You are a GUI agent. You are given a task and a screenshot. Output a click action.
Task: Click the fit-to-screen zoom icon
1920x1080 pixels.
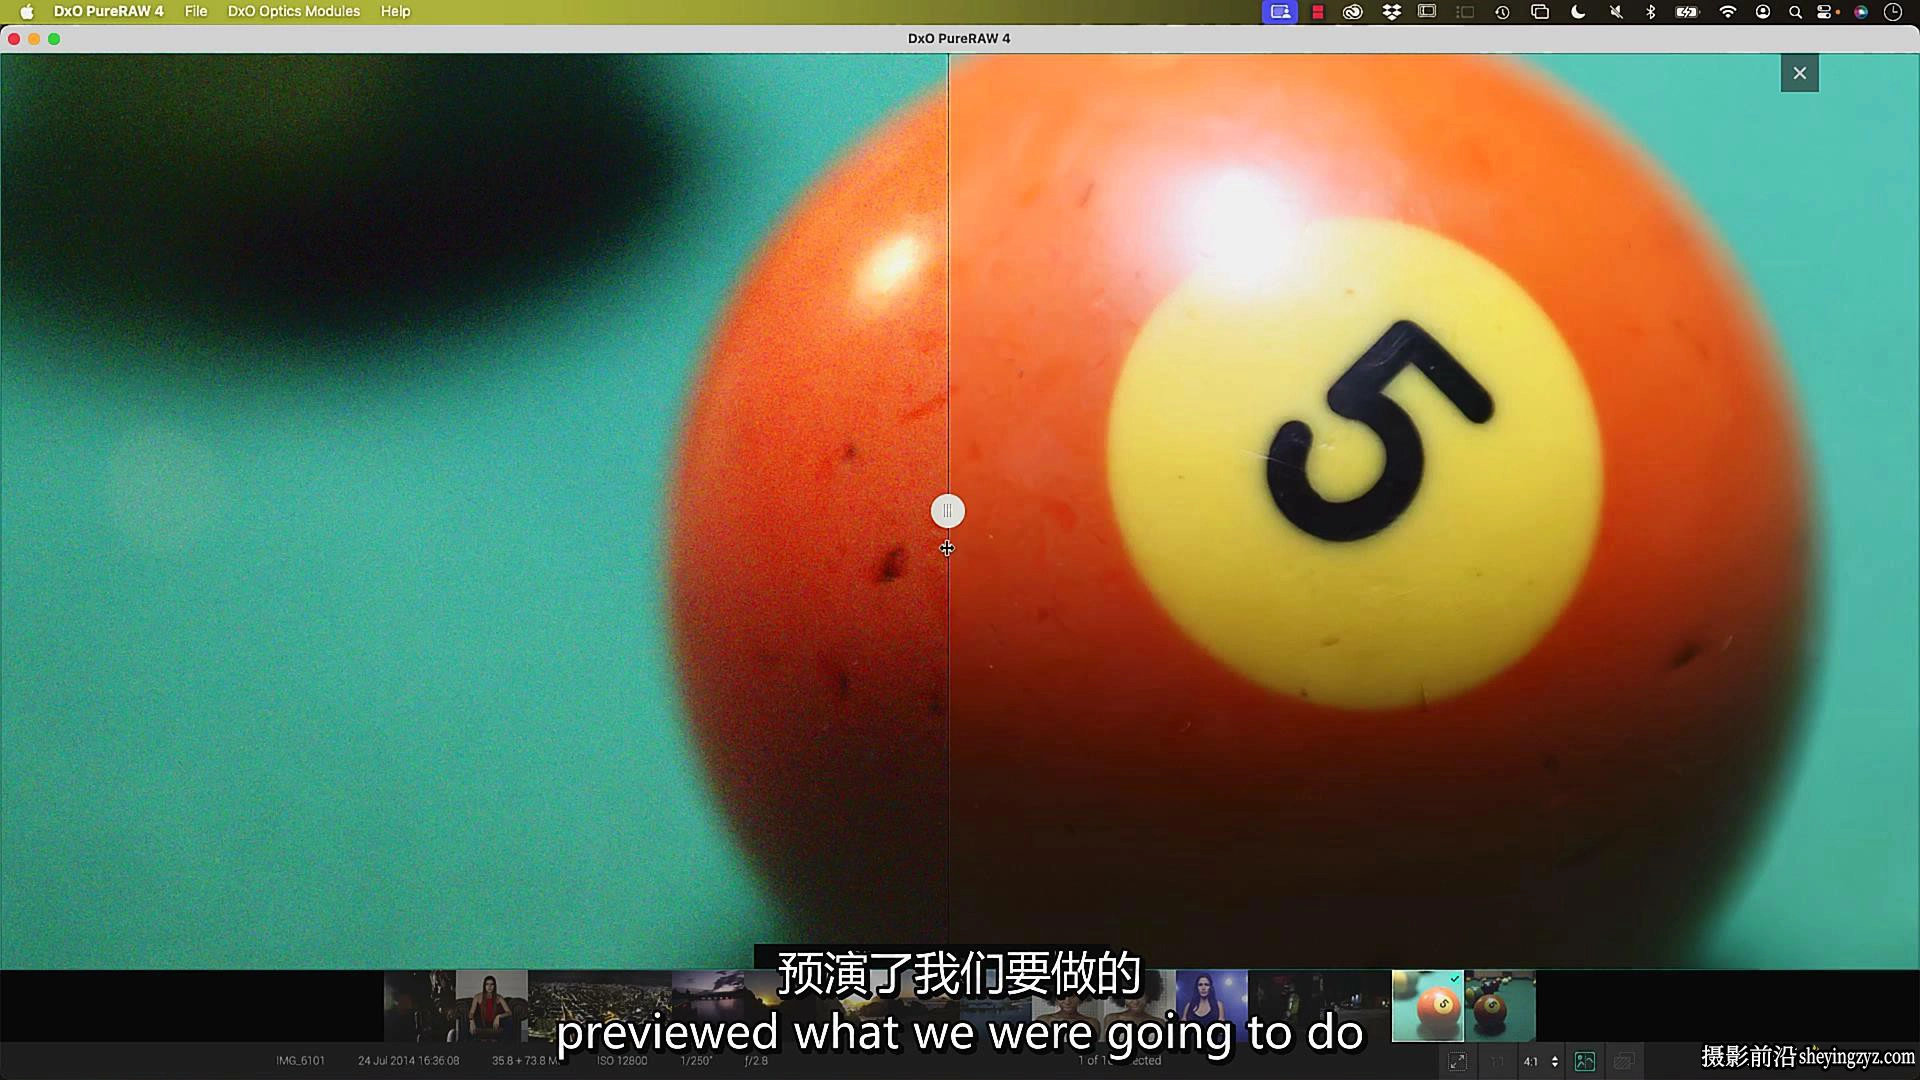point(1457,1061)
